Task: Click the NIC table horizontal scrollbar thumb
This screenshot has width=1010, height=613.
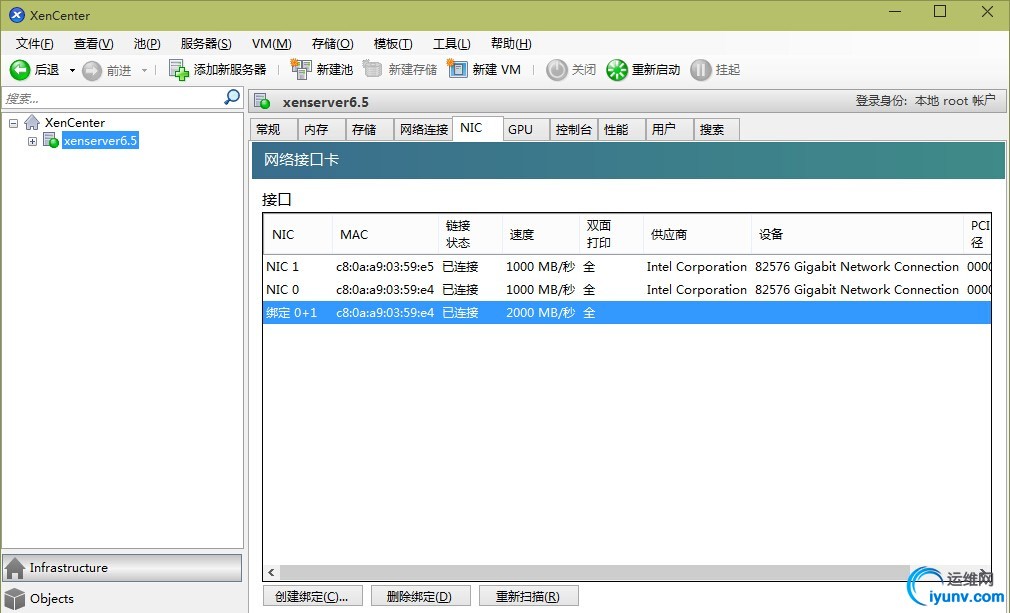Action: pyautogui.click(x=595, y=572)
